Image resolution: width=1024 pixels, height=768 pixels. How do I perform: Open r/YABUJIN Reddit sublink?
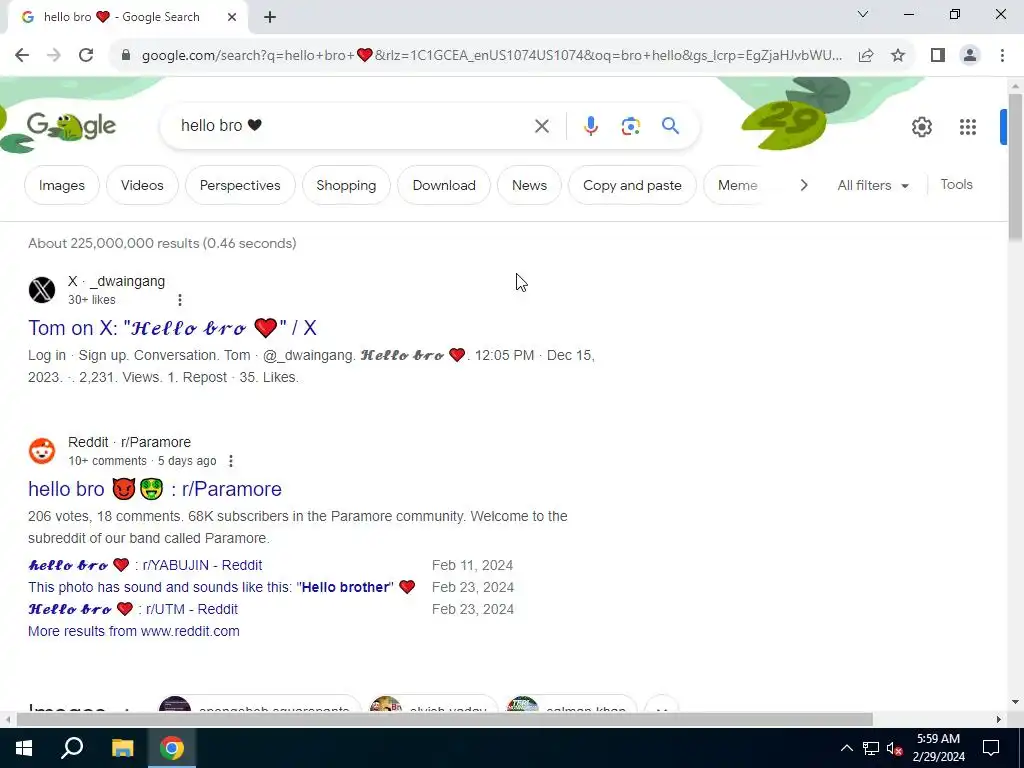coord(145,565)
